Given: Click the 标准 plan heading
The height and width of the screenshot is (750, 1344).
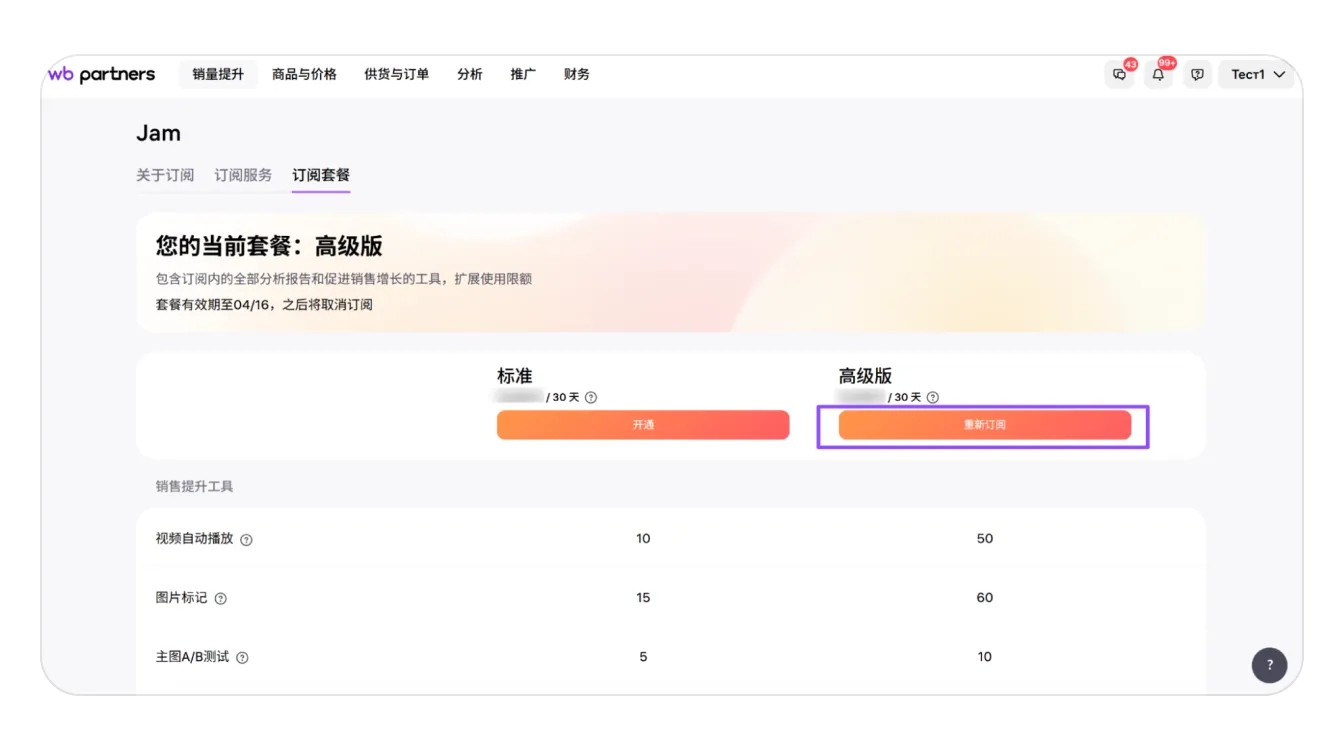Looking at the screenshot, I should pos(515,376).
